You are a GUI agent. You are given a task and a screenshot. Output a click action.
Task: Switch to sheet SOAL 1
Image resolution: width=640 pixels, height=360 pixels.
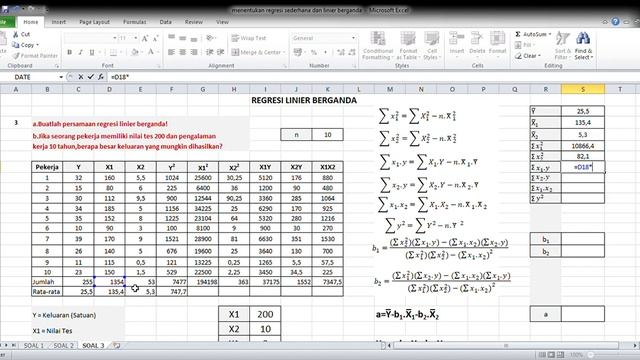[33, 345]
